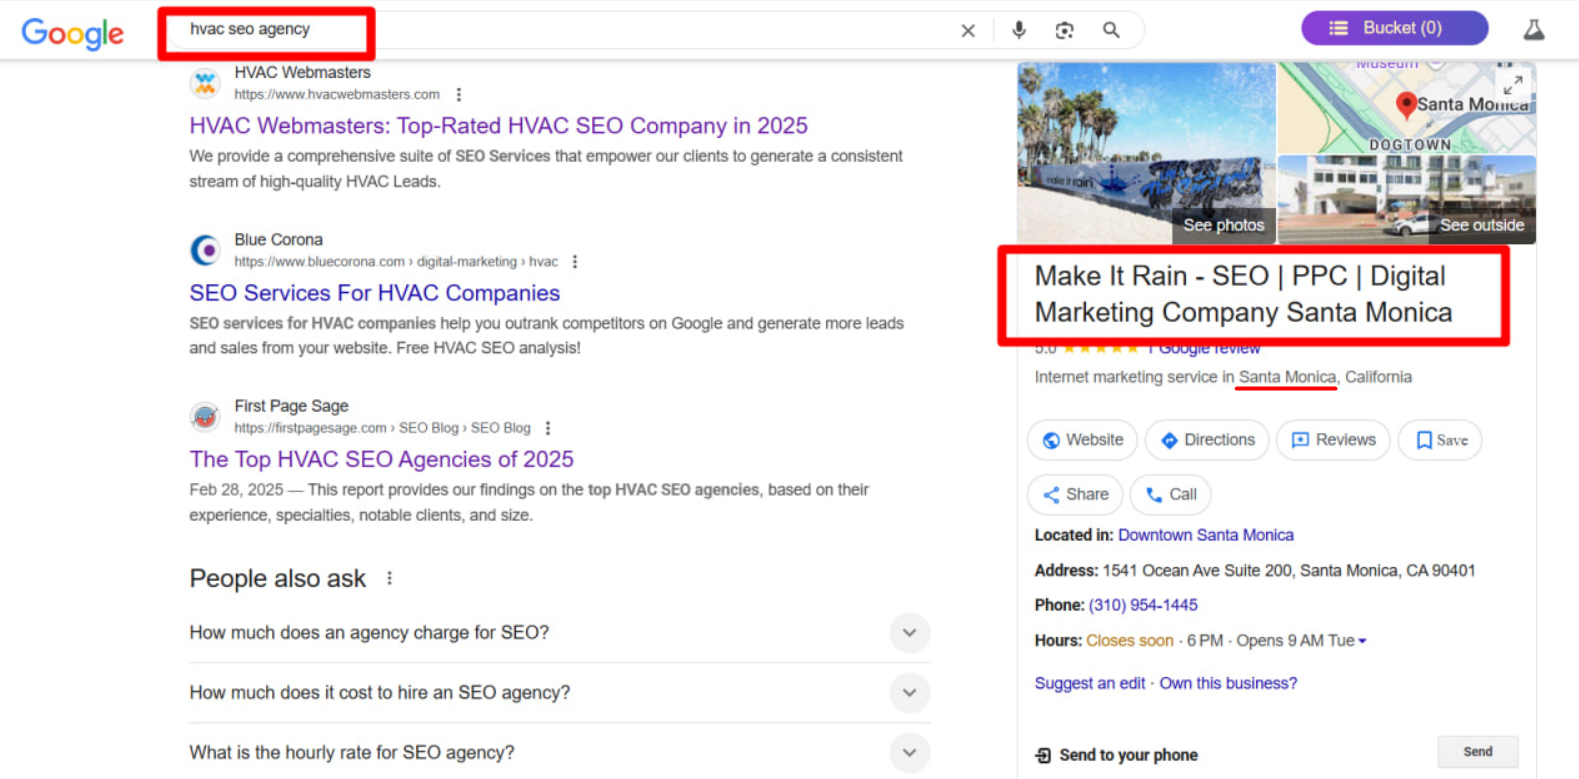This screenshot has height=779, width=1579.
Task: Open People also ask options menu
Action: pyautogui.click(x=390, y=578)
